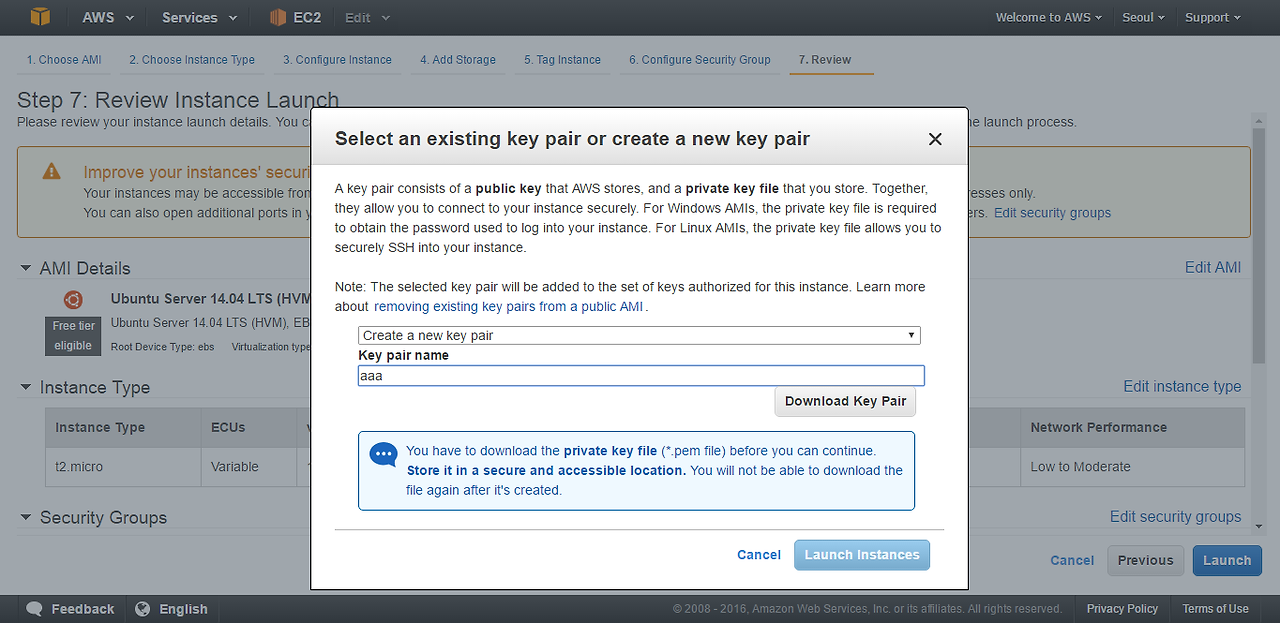Click in the Key pair name field
This screenshot has height=623, width=1280.
pos(641,376)
